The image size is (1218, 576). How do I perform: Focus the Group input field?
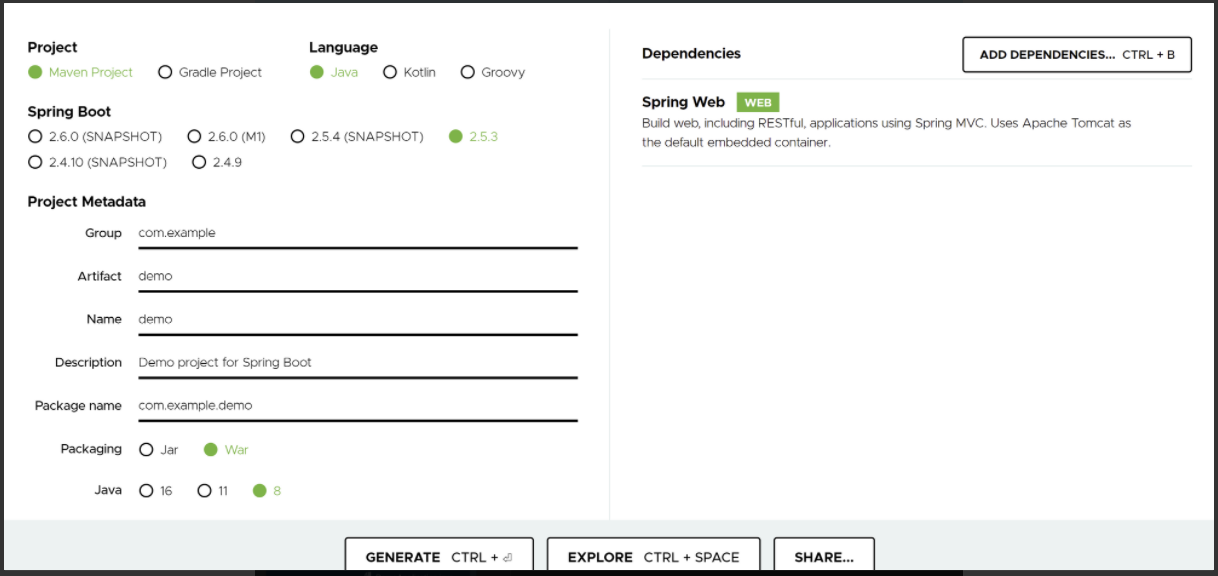coord(357,233)
